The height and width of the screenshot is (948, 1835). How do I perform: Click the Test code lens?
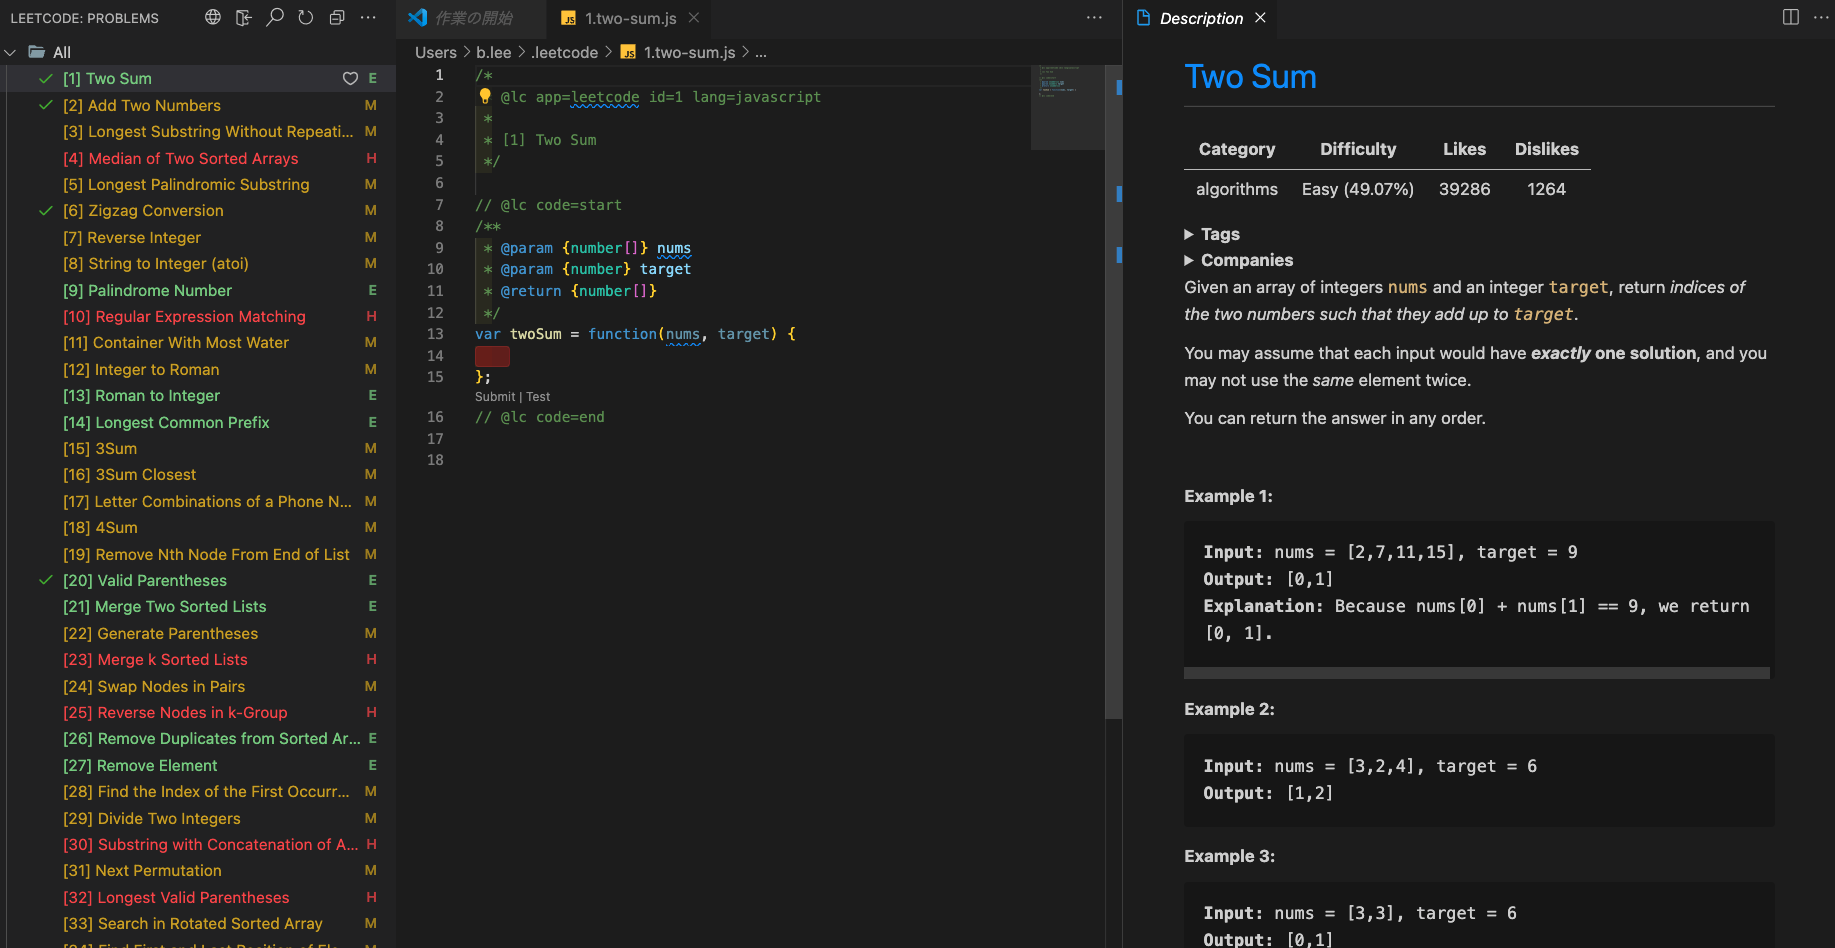click(538, 397)
